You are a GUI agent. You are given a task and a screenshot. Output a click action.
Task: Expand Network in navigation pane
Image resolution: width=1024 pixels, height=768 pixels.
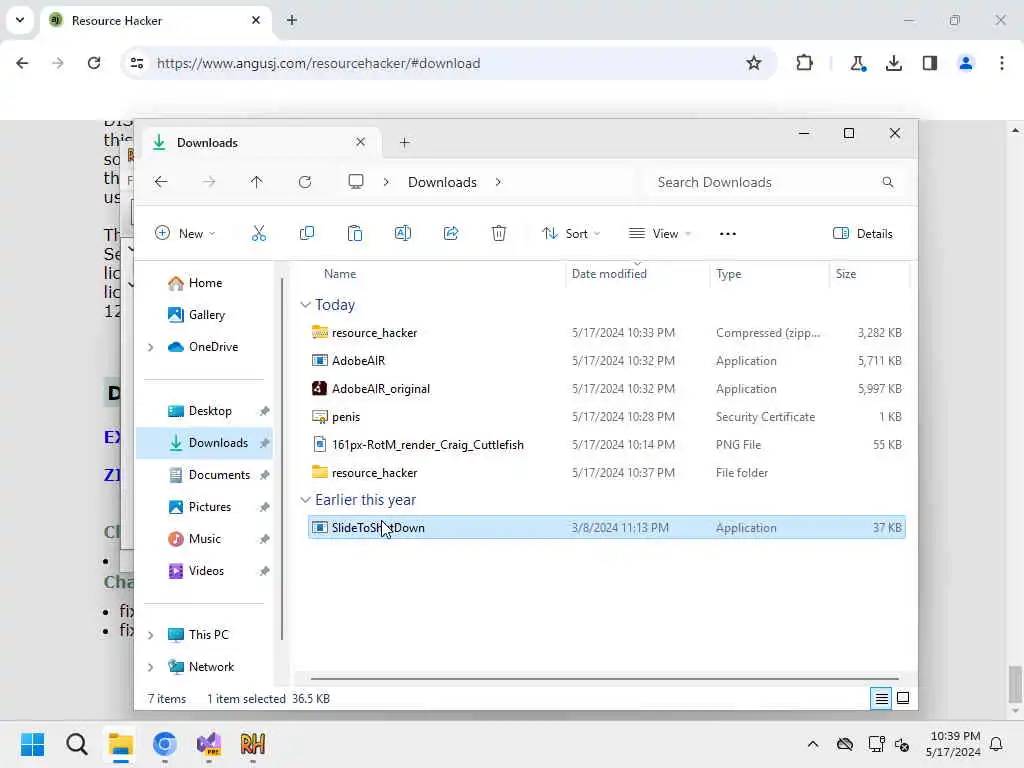(x=151, y=667)
